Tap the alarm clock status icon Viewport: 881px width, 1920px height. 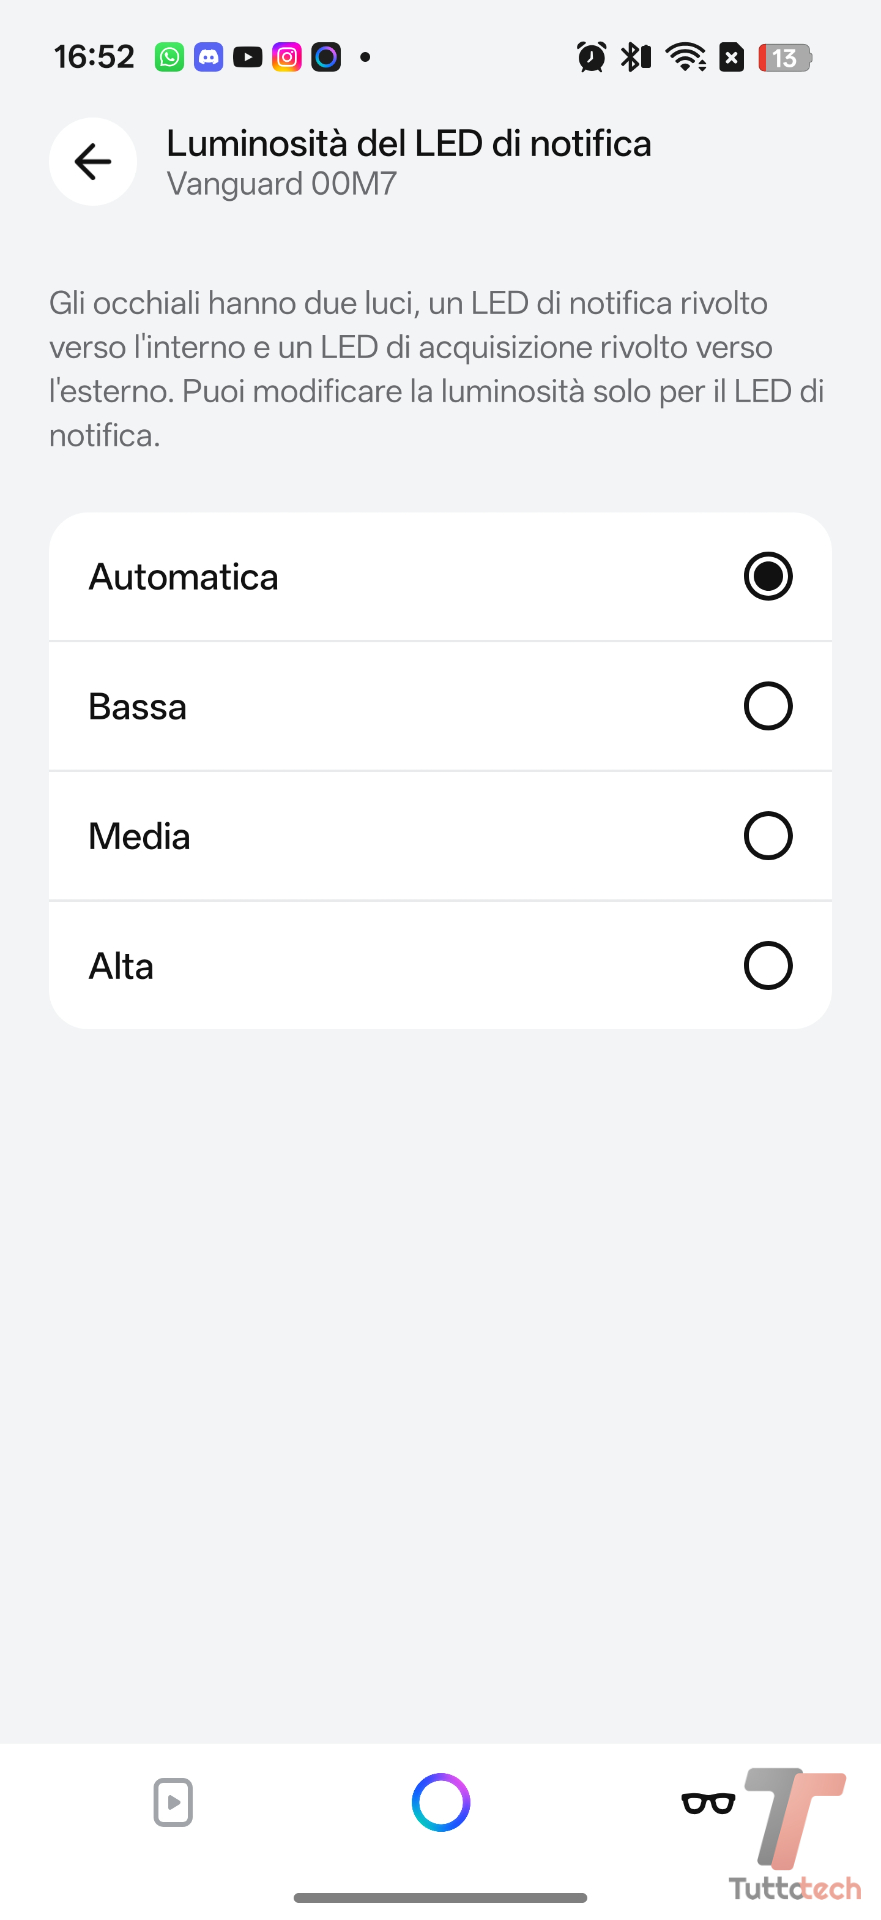591,57
